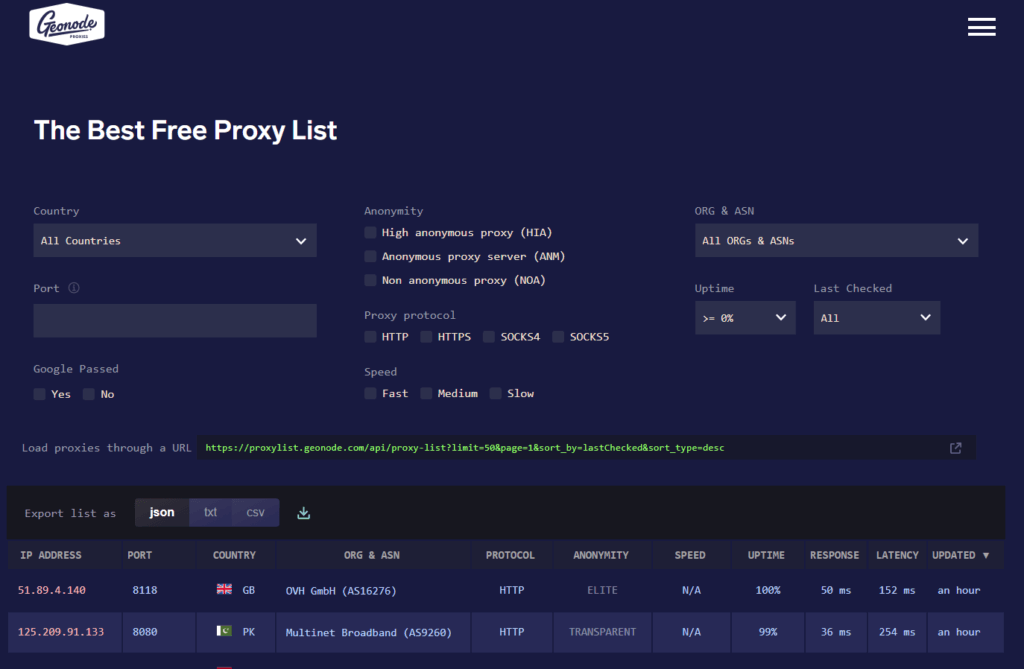Check the SOCKS5 protocol checkbox
Image resolution: width=1024 pixels, height=669 pixels.
click(x=558, y=337)
